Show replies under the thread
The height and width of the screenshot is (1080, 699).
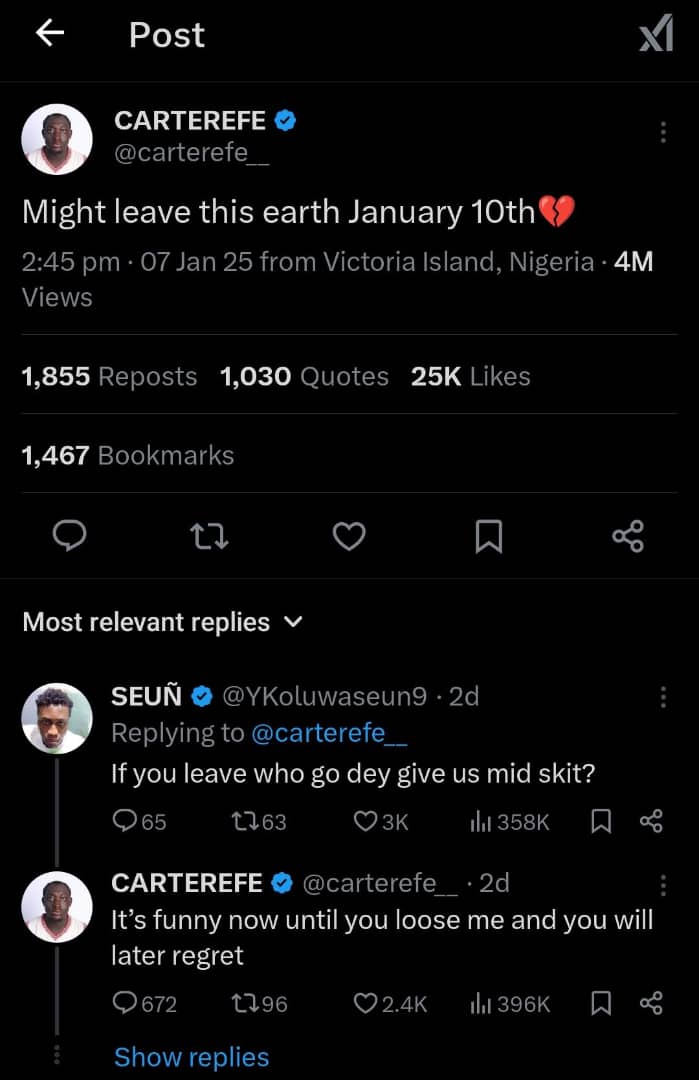(x=191, y=1057)
